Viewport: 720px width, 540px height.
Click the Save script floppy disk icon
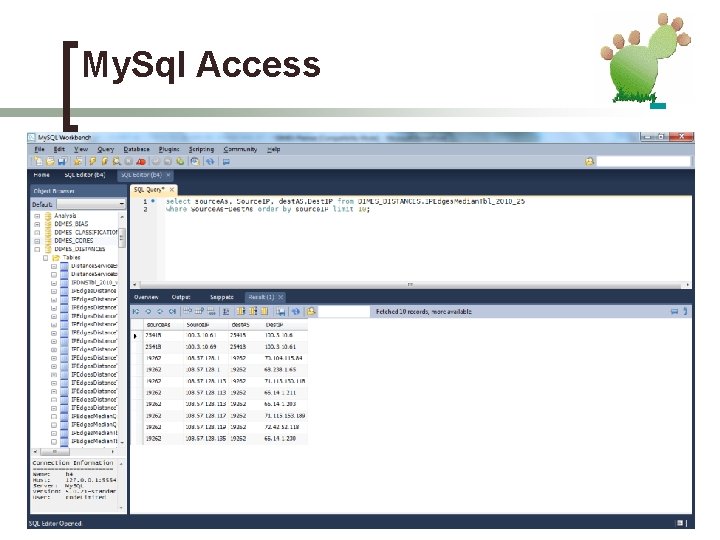pos(62,161)
